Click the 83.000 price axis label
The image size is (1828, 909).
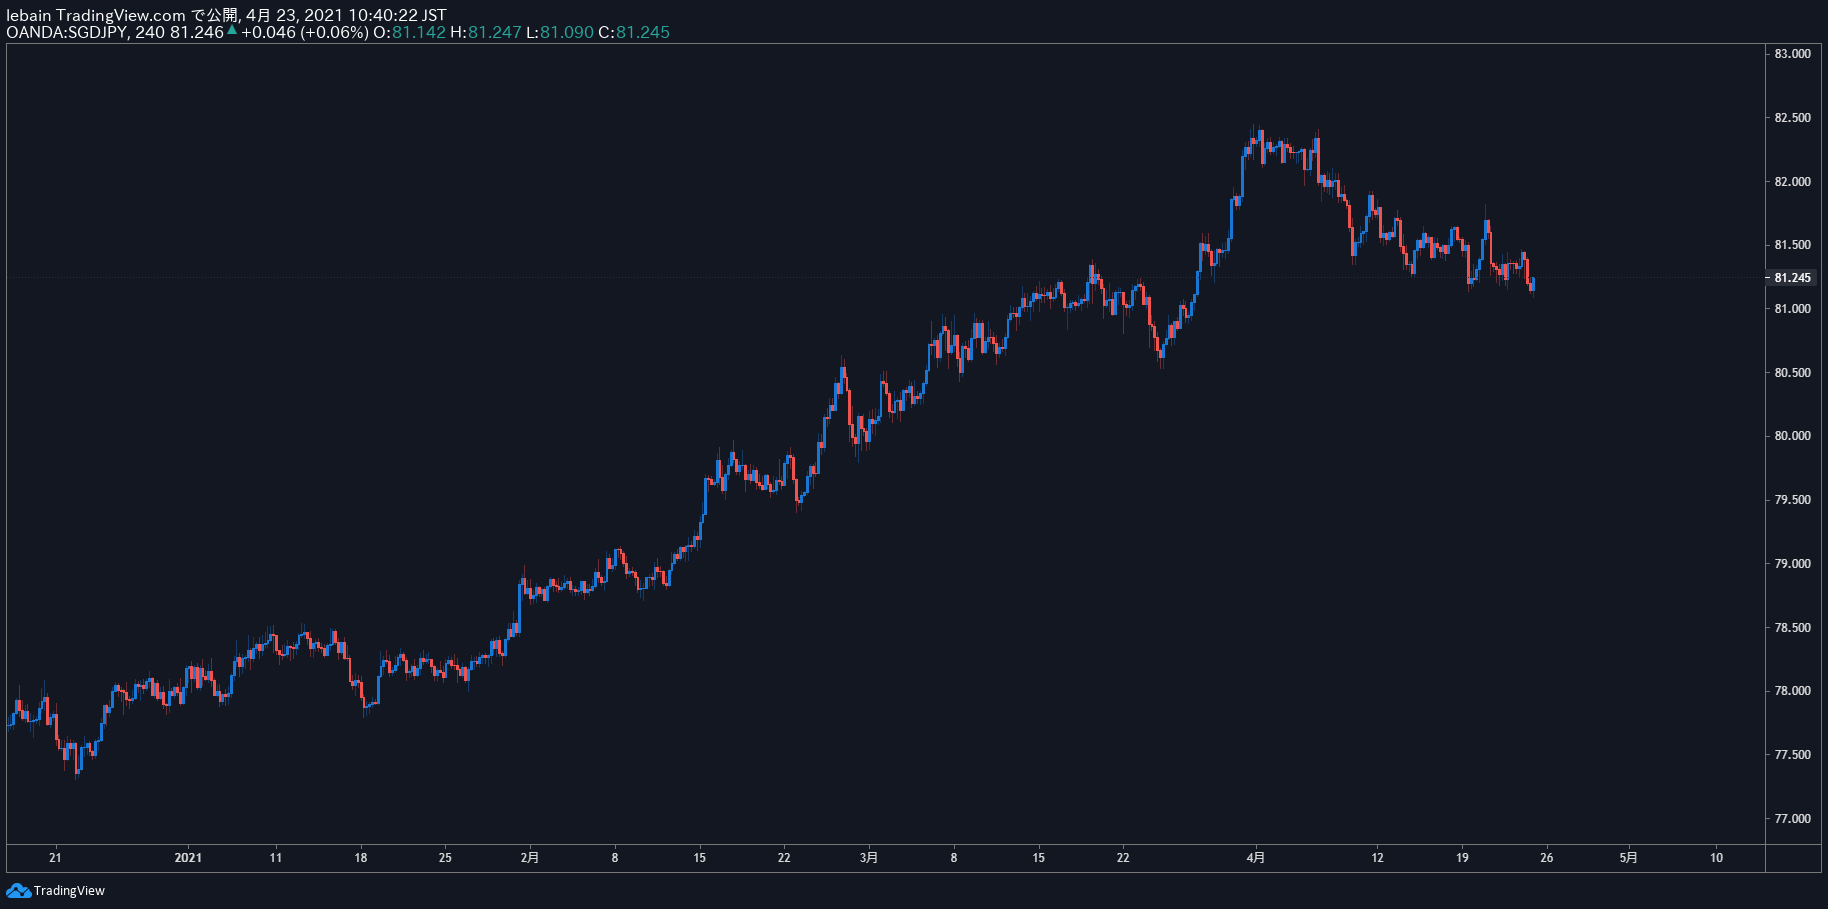(x=1792, y=54)
